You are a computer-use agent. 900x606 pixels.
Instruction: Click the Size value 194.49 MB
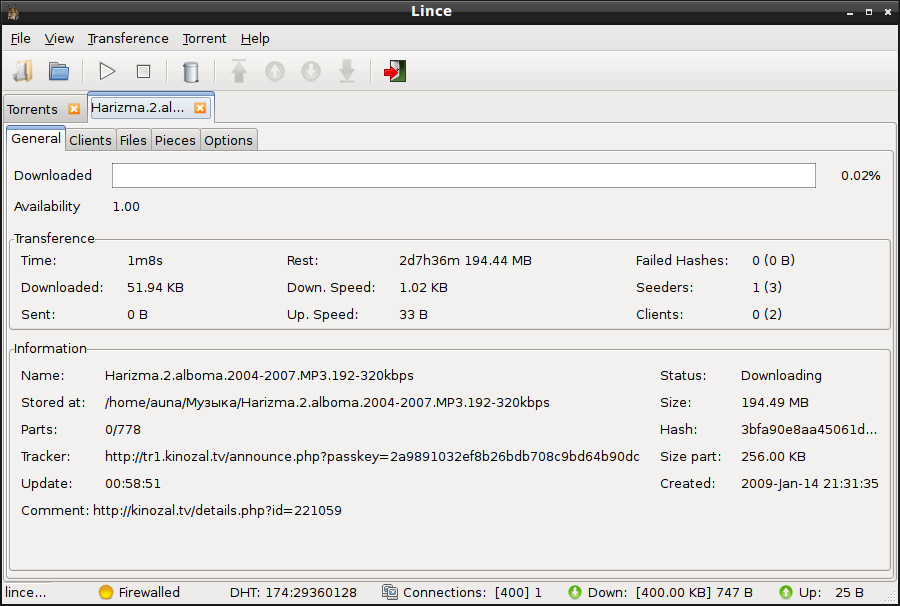pos(775,402)
